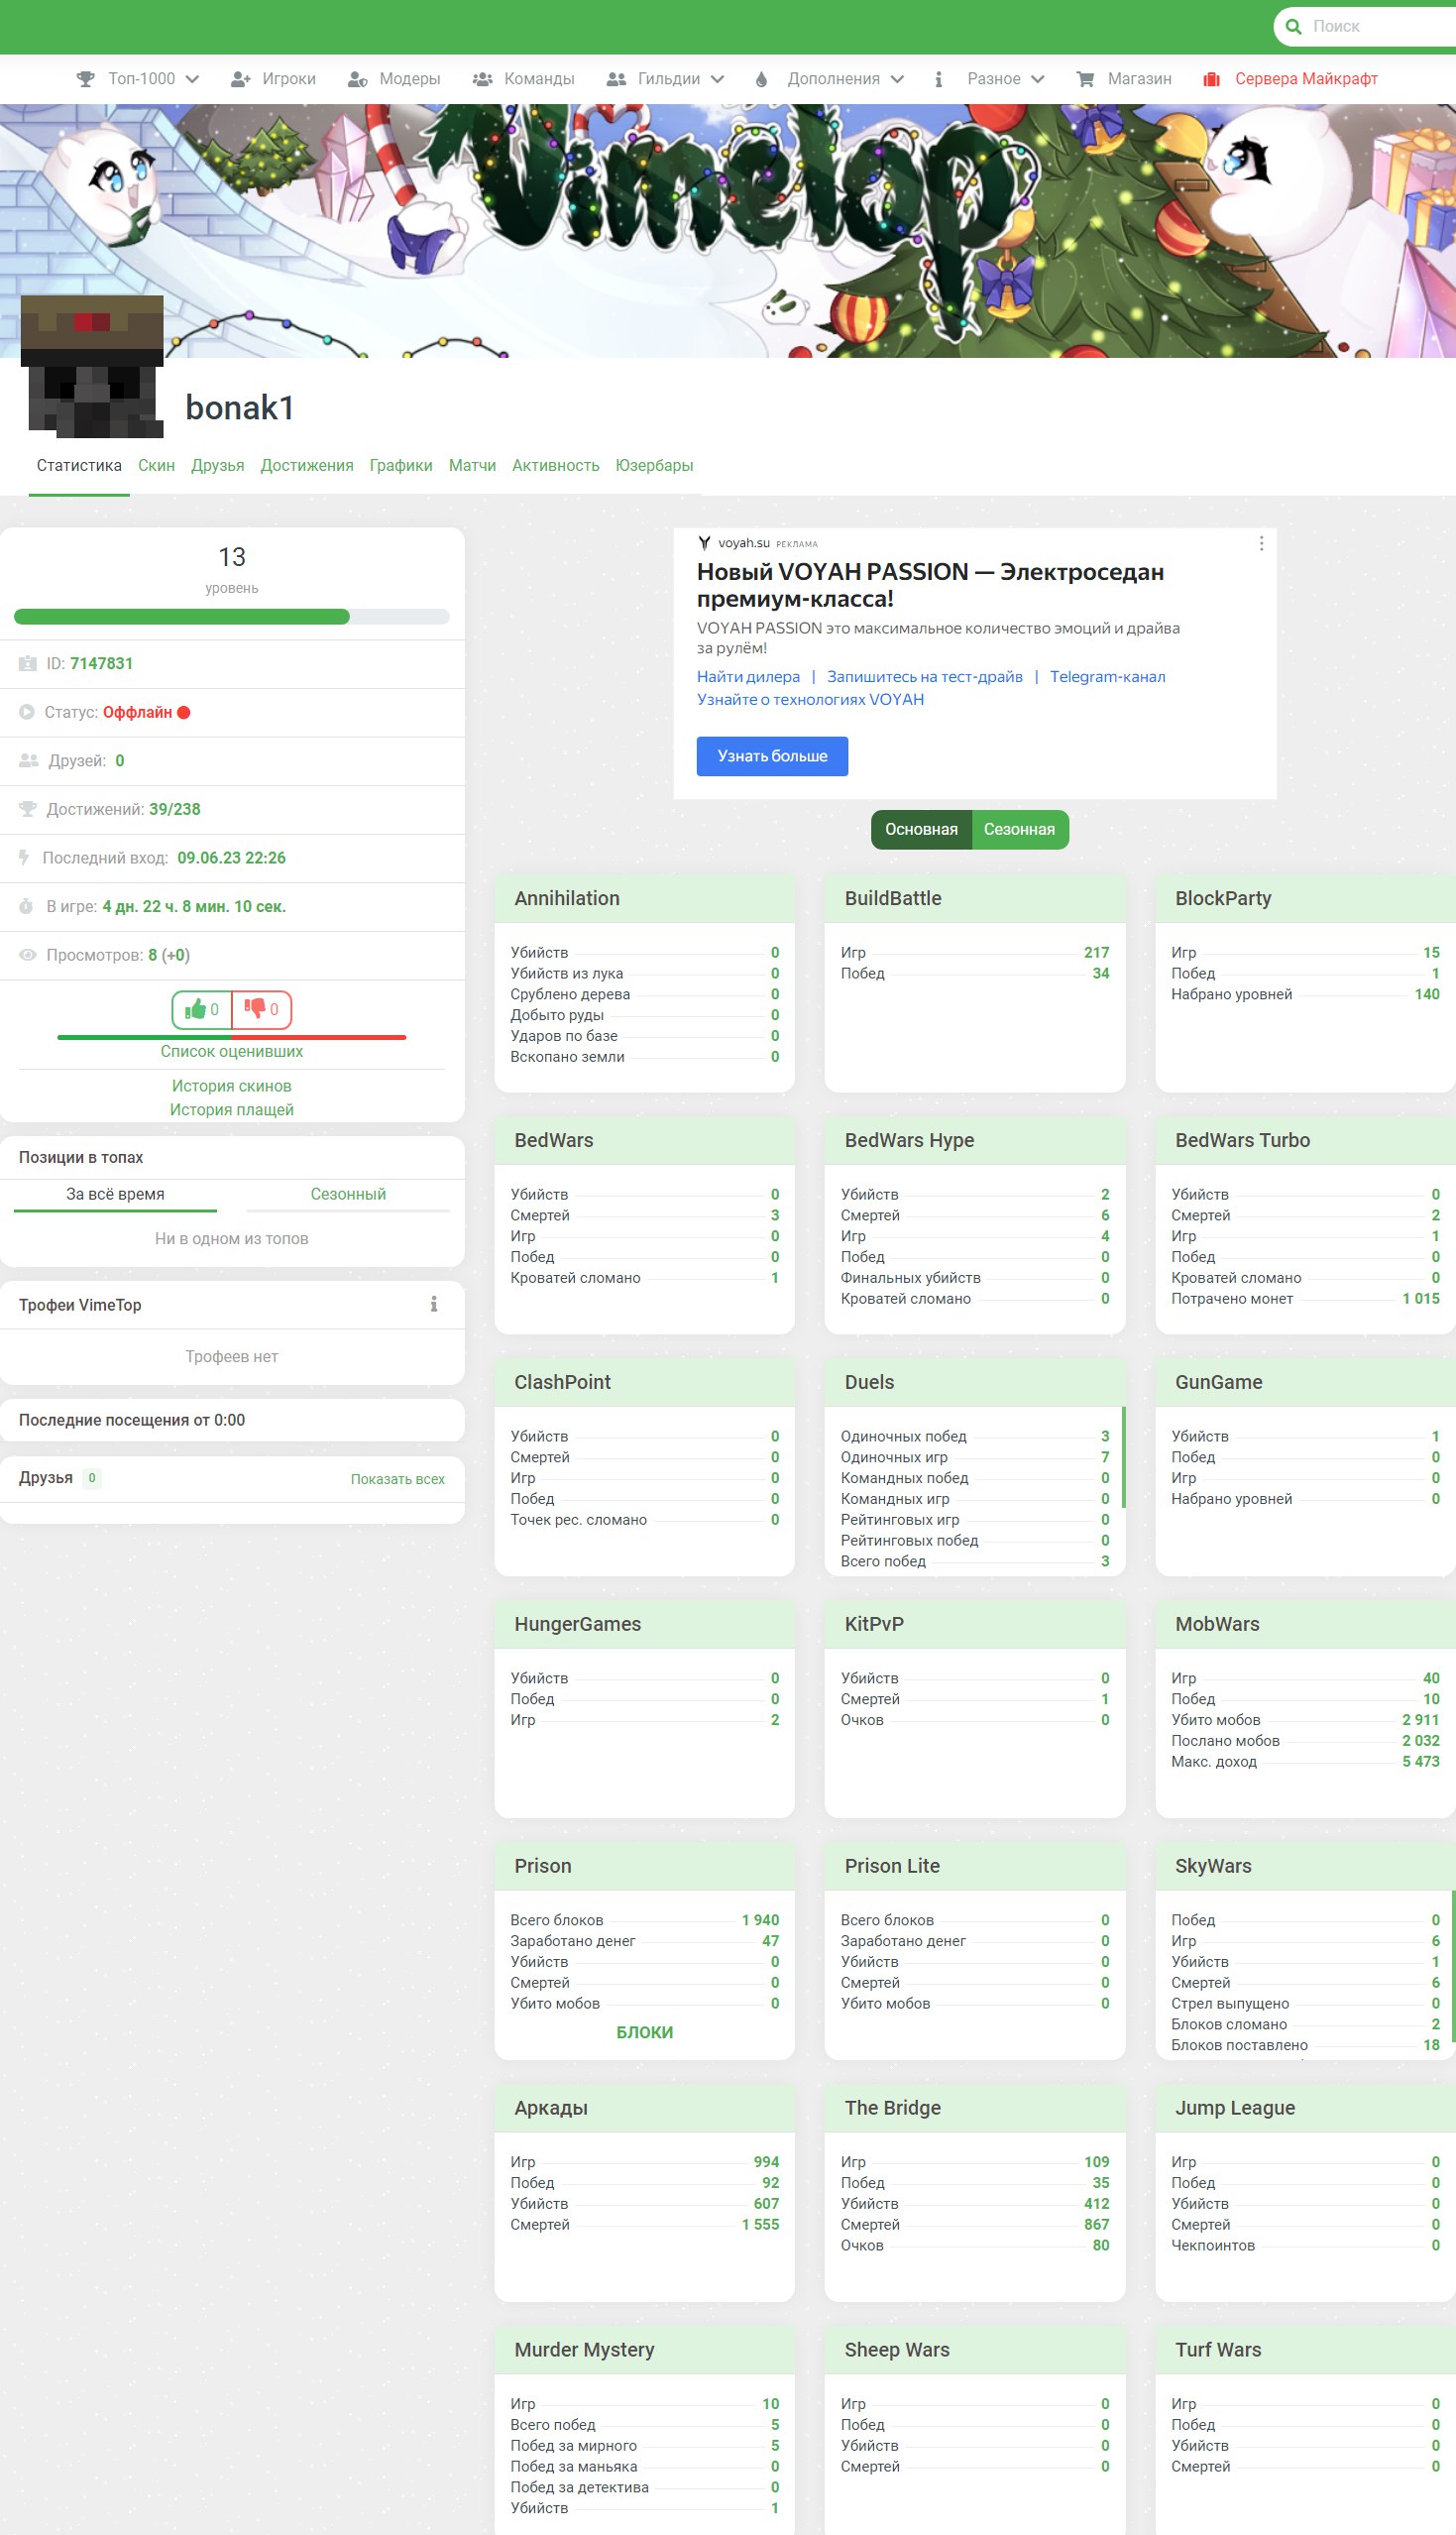The height and width of the screenshot is (2535, 1456).
Task: Open the Статистика profile tab
Action: [79, 465]
